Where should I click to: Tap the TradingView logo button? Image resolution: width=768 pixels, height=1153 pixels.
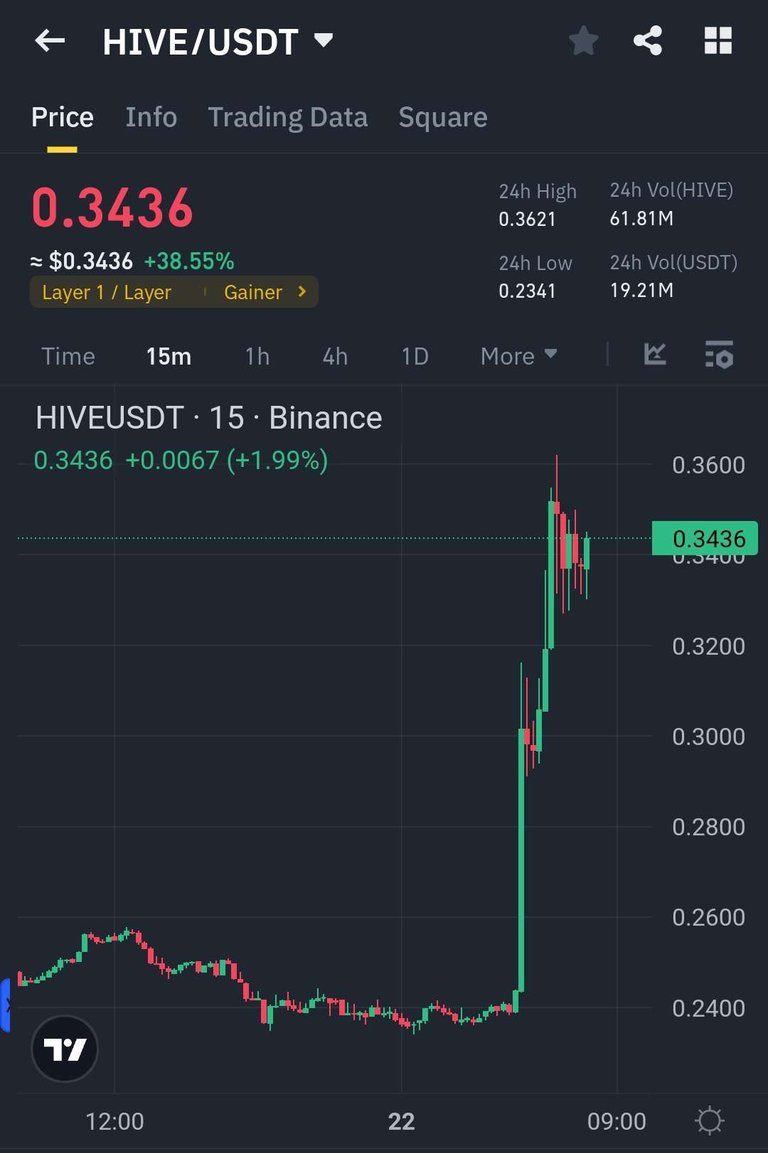(x=65, y=1049)
